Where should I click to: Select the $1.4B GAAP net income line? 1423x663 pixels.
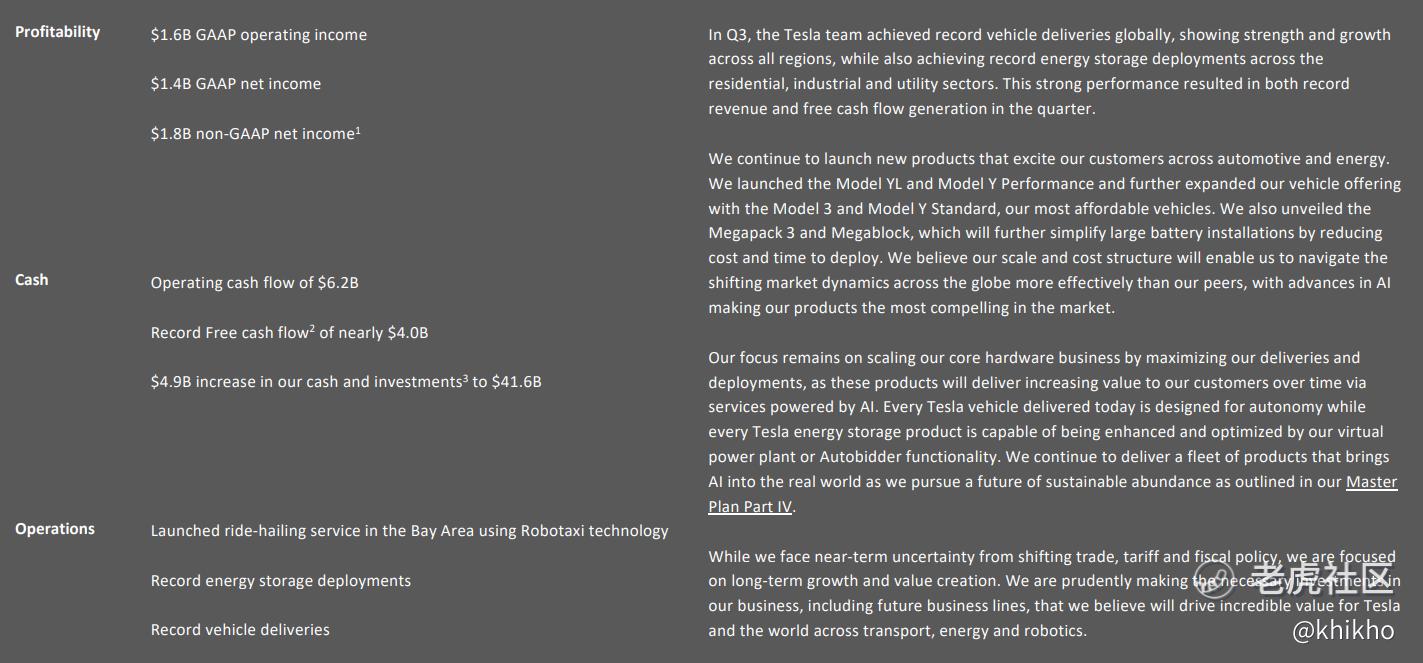[x=236, y=84]
